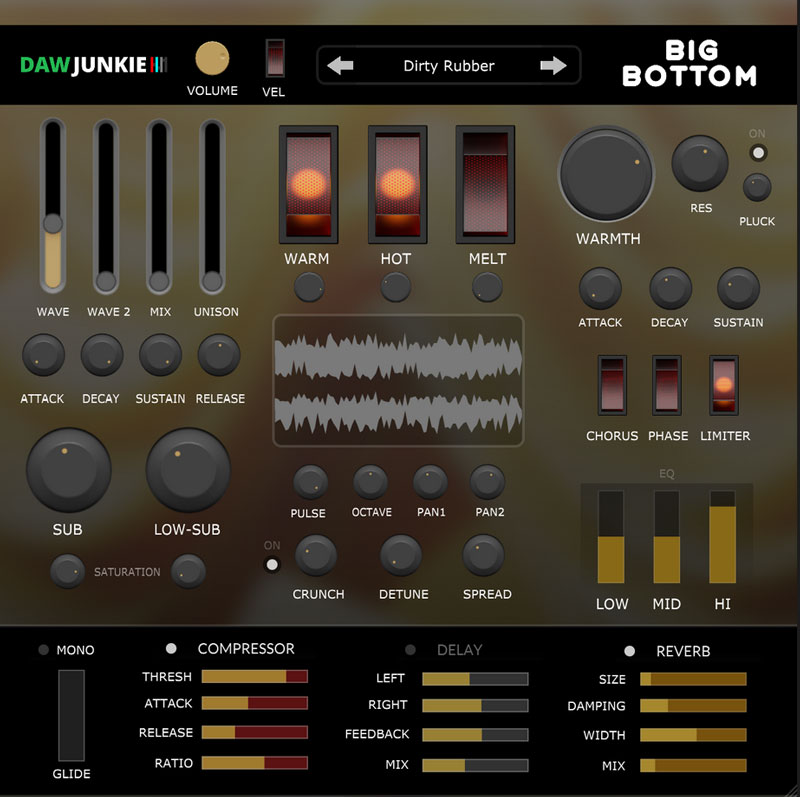This screenshot has width=800, height=797.
Task: Click the DETUNE knob
Action: (402, 556)
